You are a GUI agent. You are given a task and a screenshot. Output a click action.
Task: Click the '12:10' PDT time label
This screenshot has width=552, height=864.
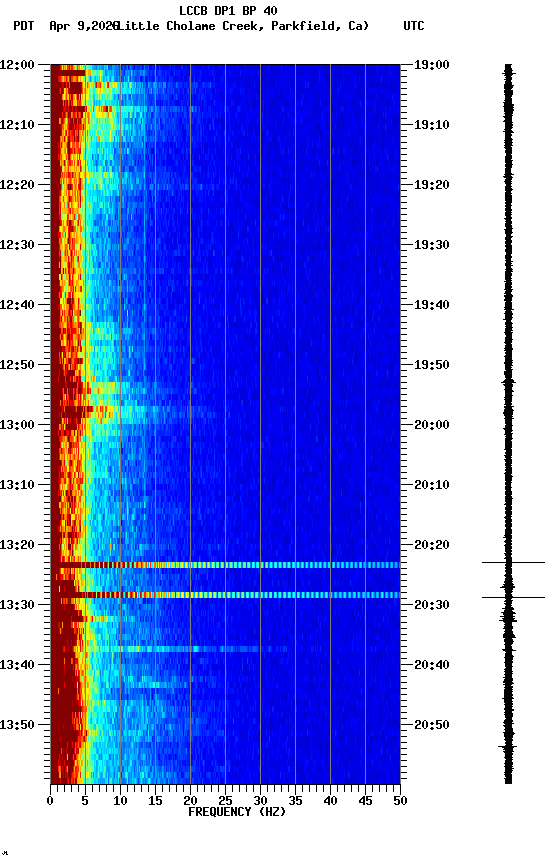click(17, 125)
